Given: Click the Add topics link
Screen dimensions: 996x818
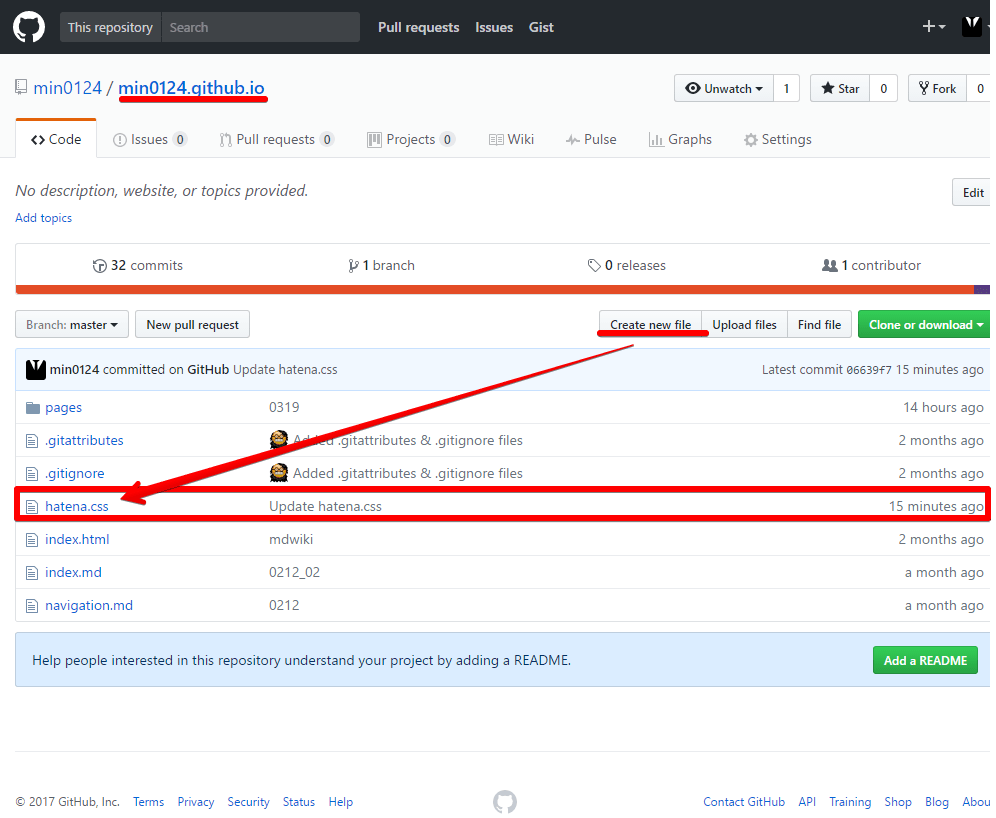Looking at the screenshot, I should click(43, 218).
